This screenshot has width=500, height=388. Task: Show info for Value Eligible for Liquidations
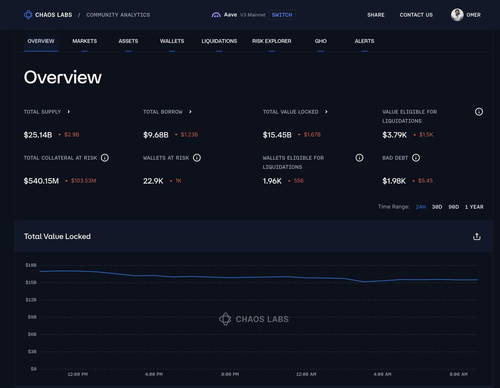pos(479,112)
